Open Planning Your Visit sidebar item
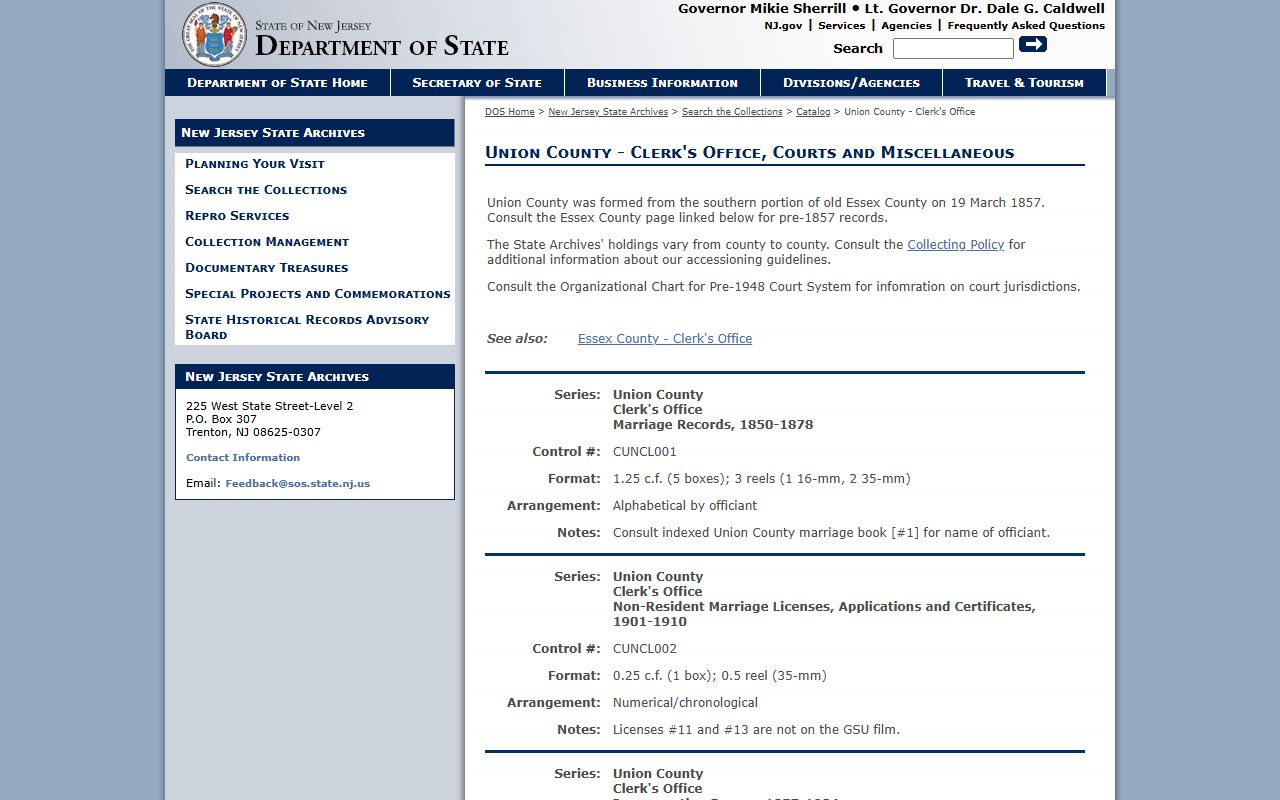This screenshot has height=800, width=1280. tap(255, 164)
